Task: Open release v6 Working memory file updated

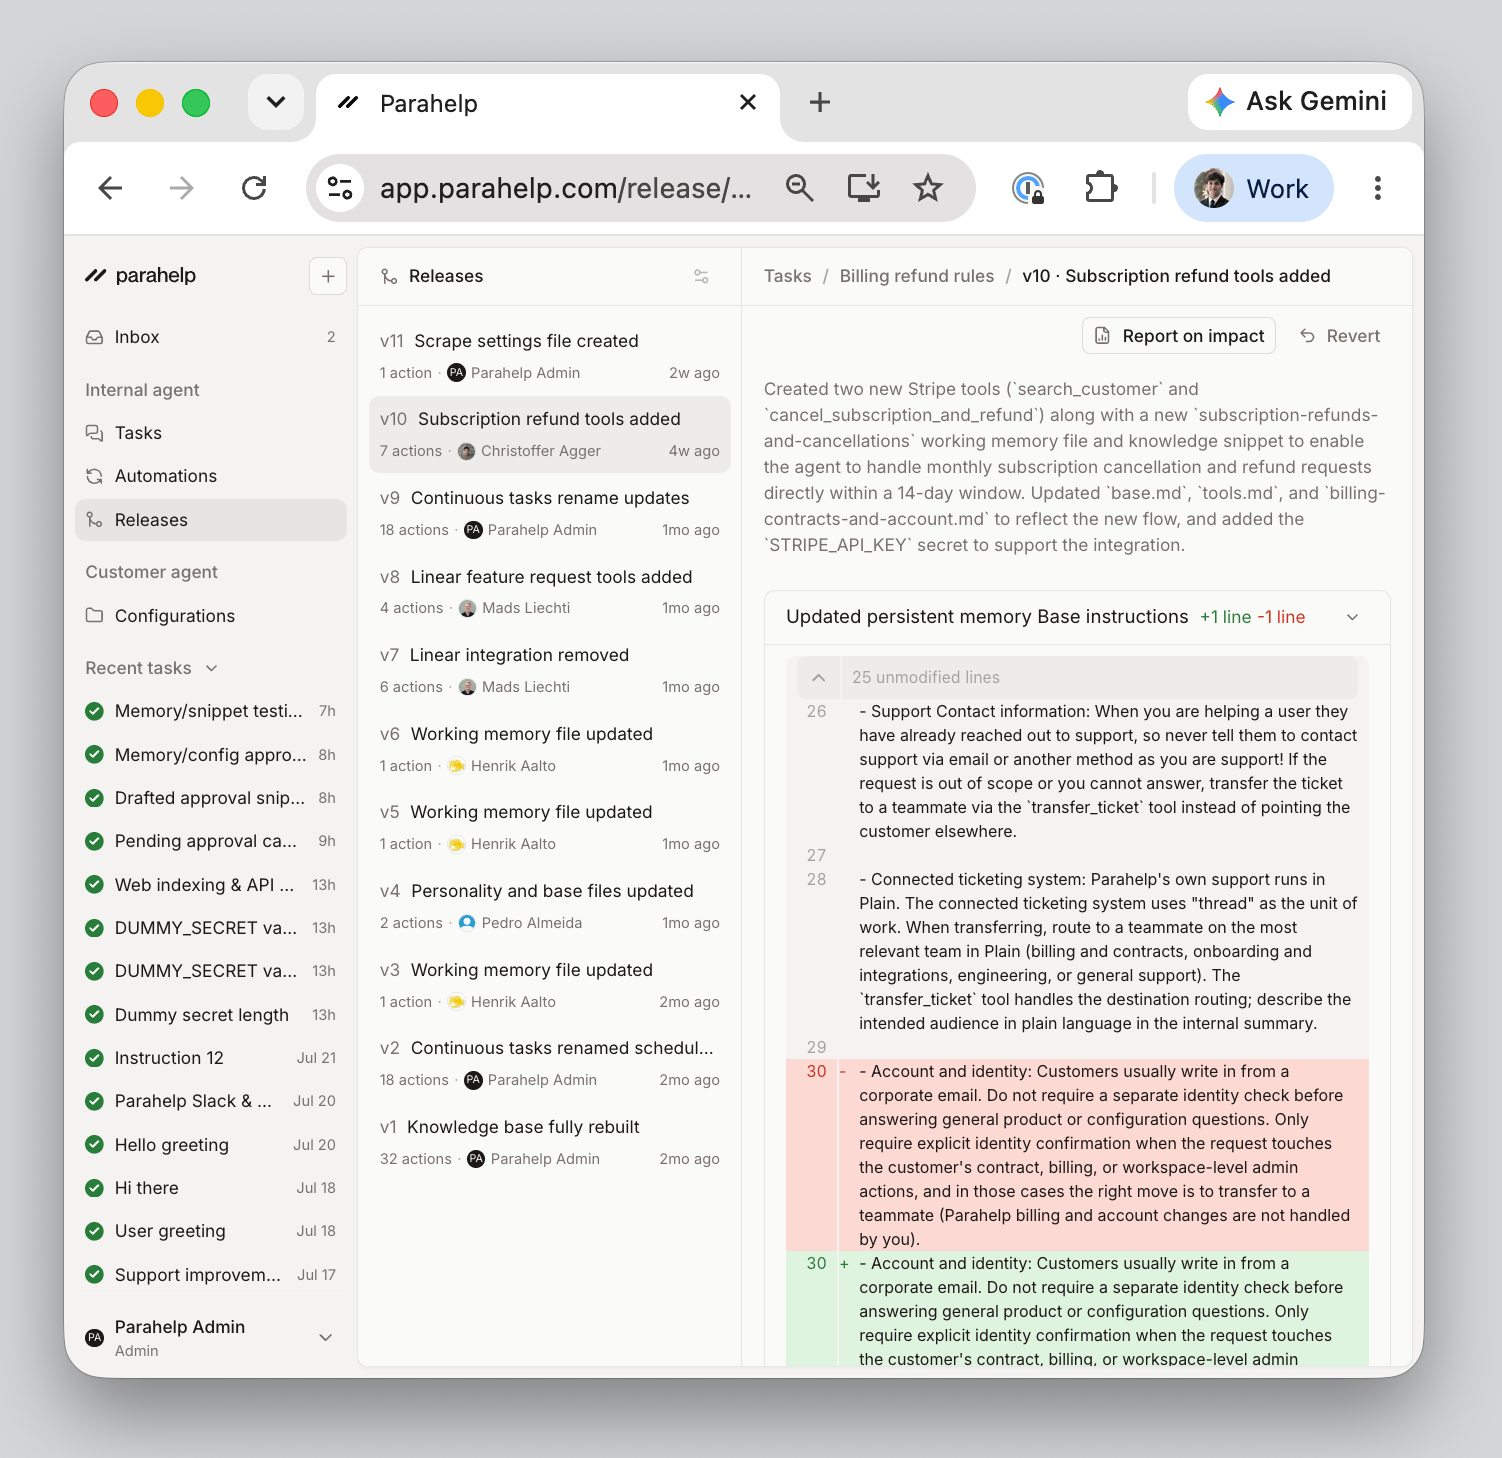Action: click(549, 749)
